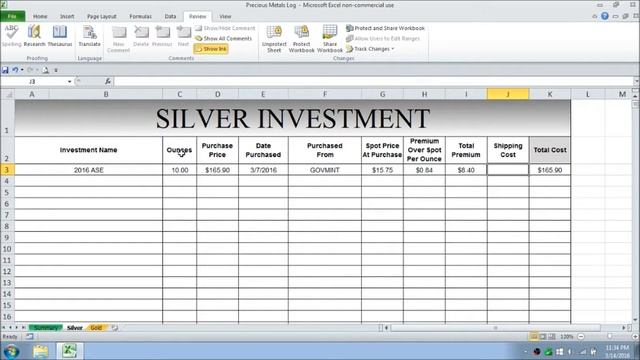The image size is (640, 360).
Task: Click Show All Comments
Action: (x=223, y=38)
